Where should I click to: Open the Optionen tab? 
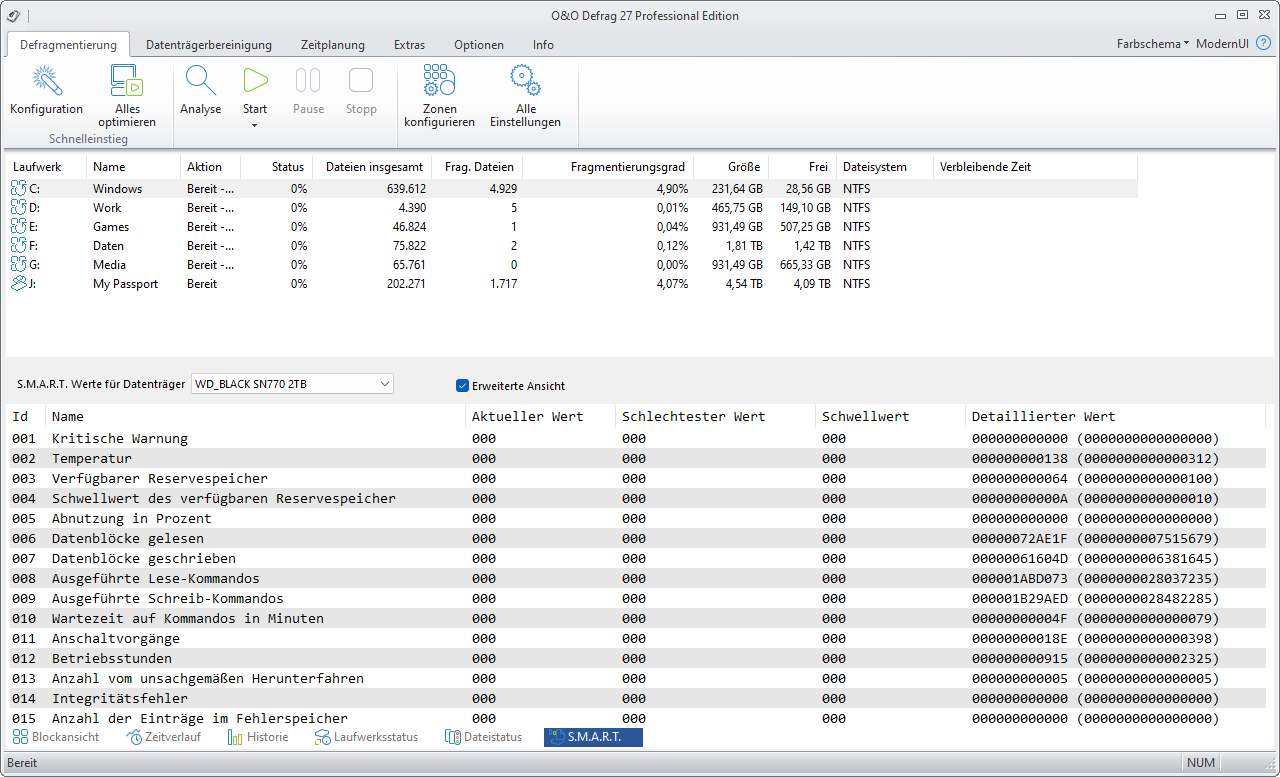pos(479,45)
